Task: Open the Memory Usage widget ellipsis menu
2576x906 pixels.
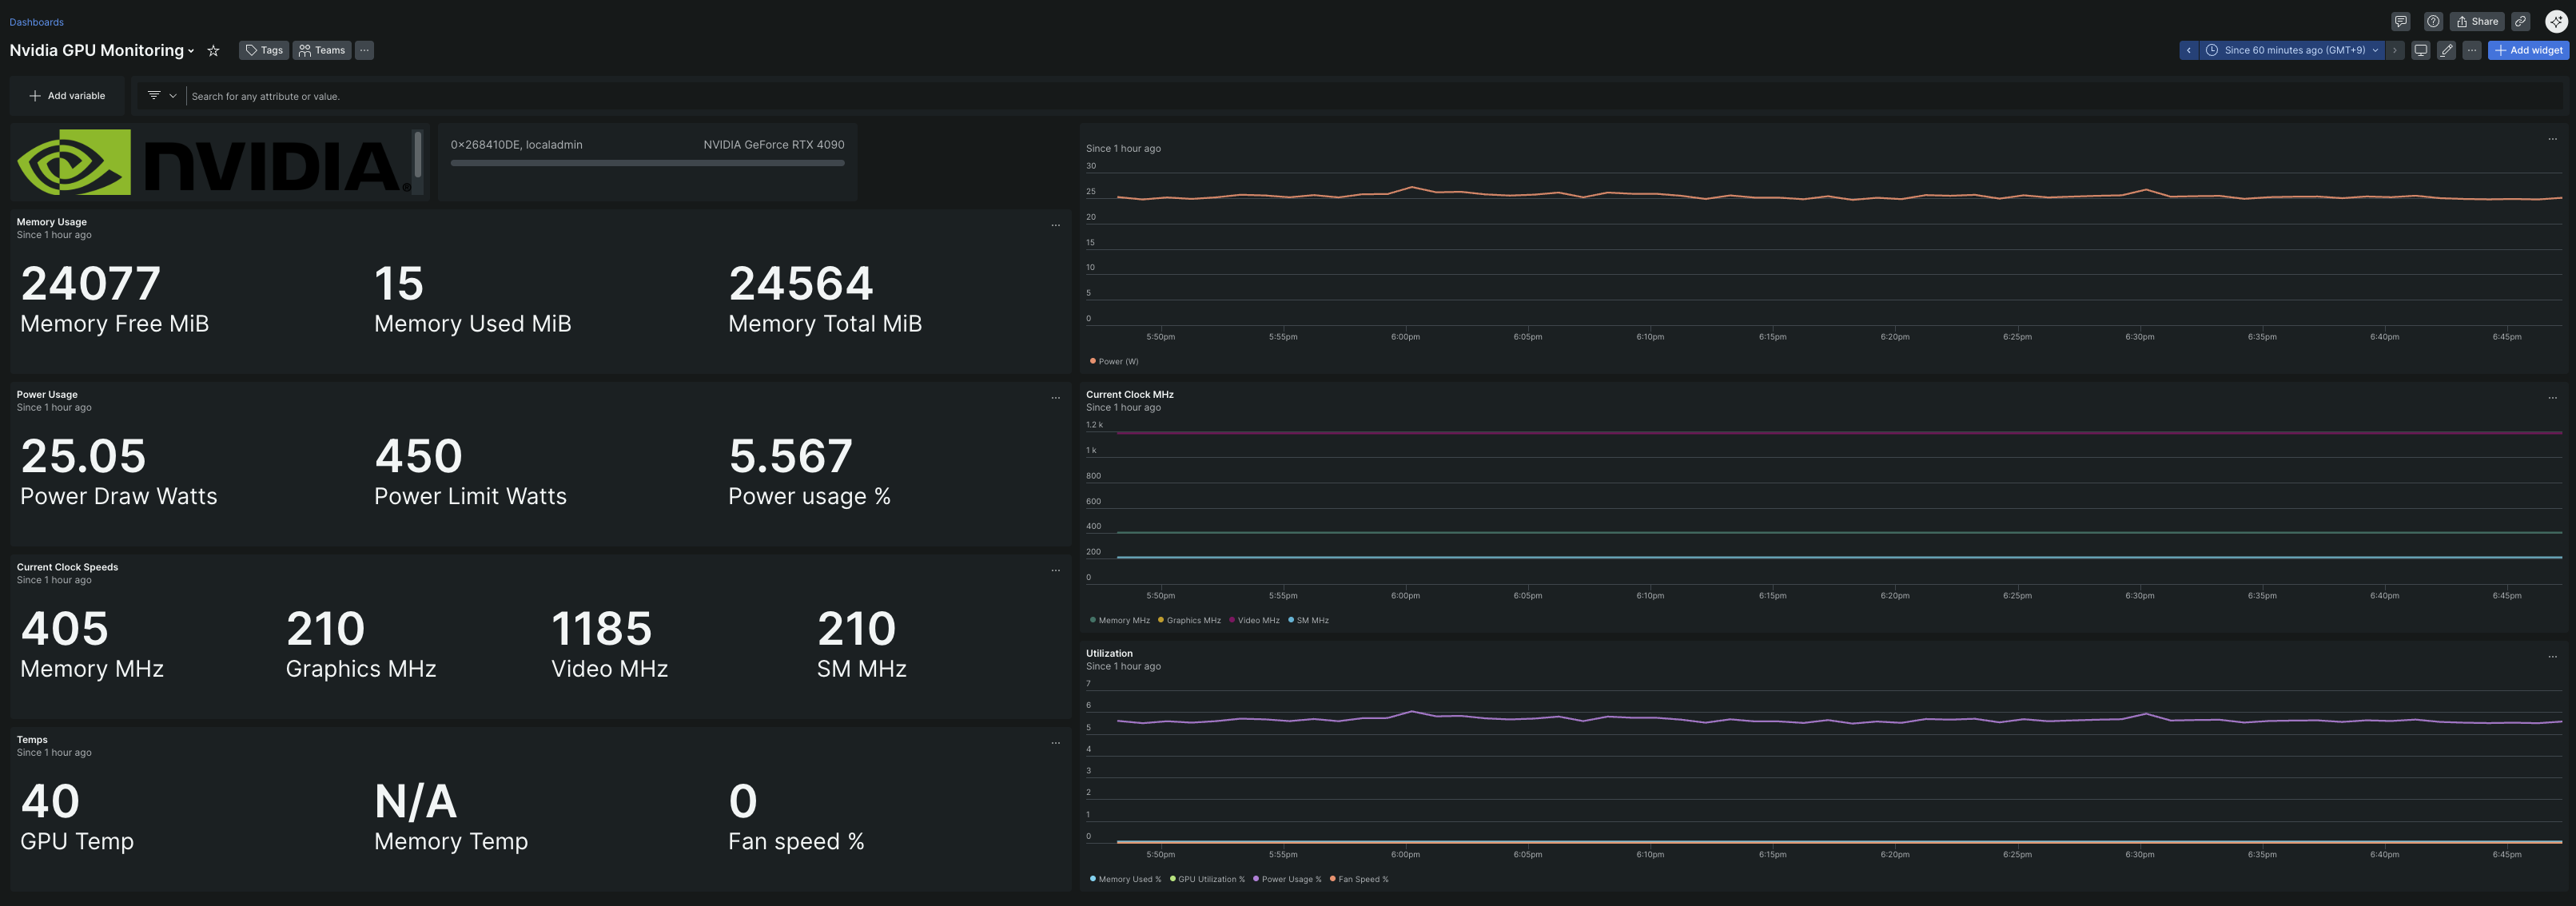Action: [x=1055, y=225]
